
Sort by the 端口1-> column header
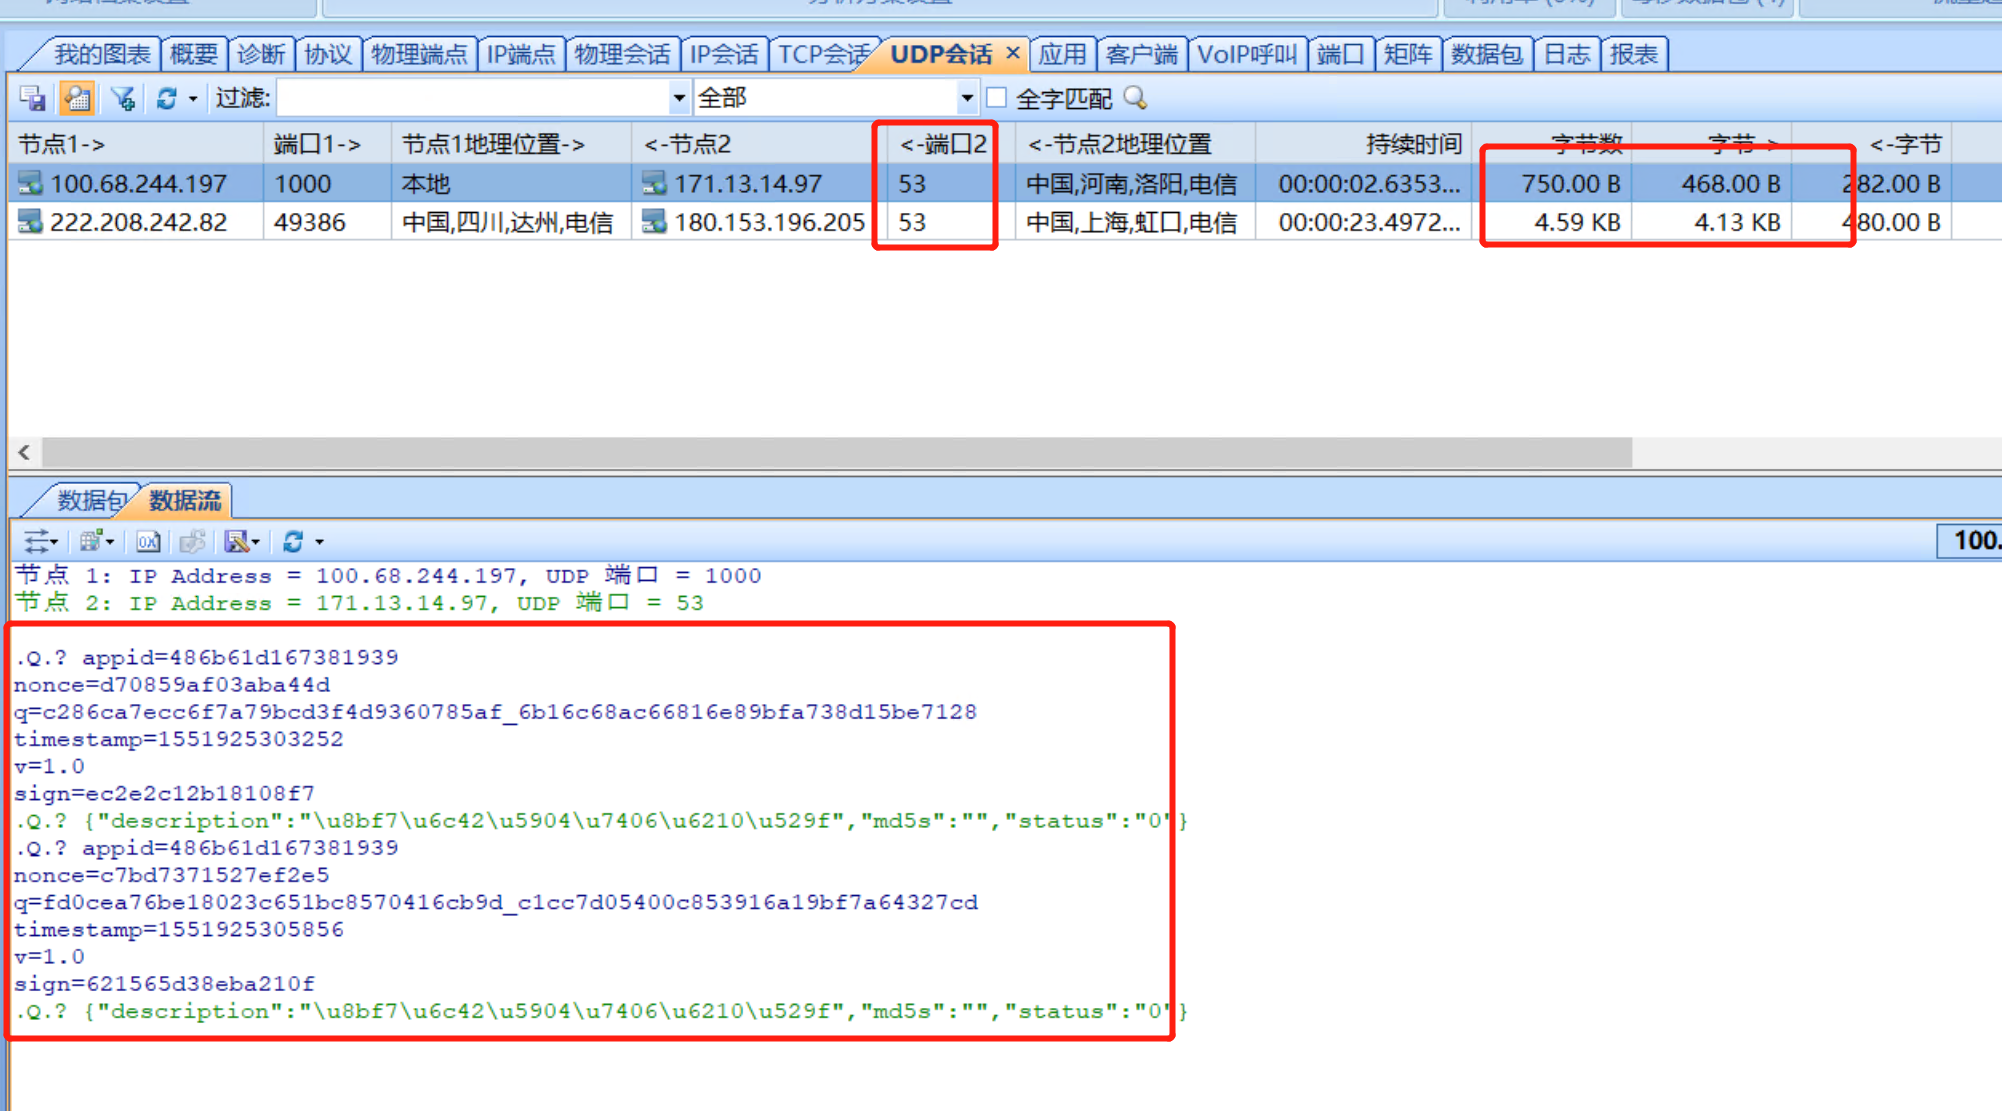(327, 144)
